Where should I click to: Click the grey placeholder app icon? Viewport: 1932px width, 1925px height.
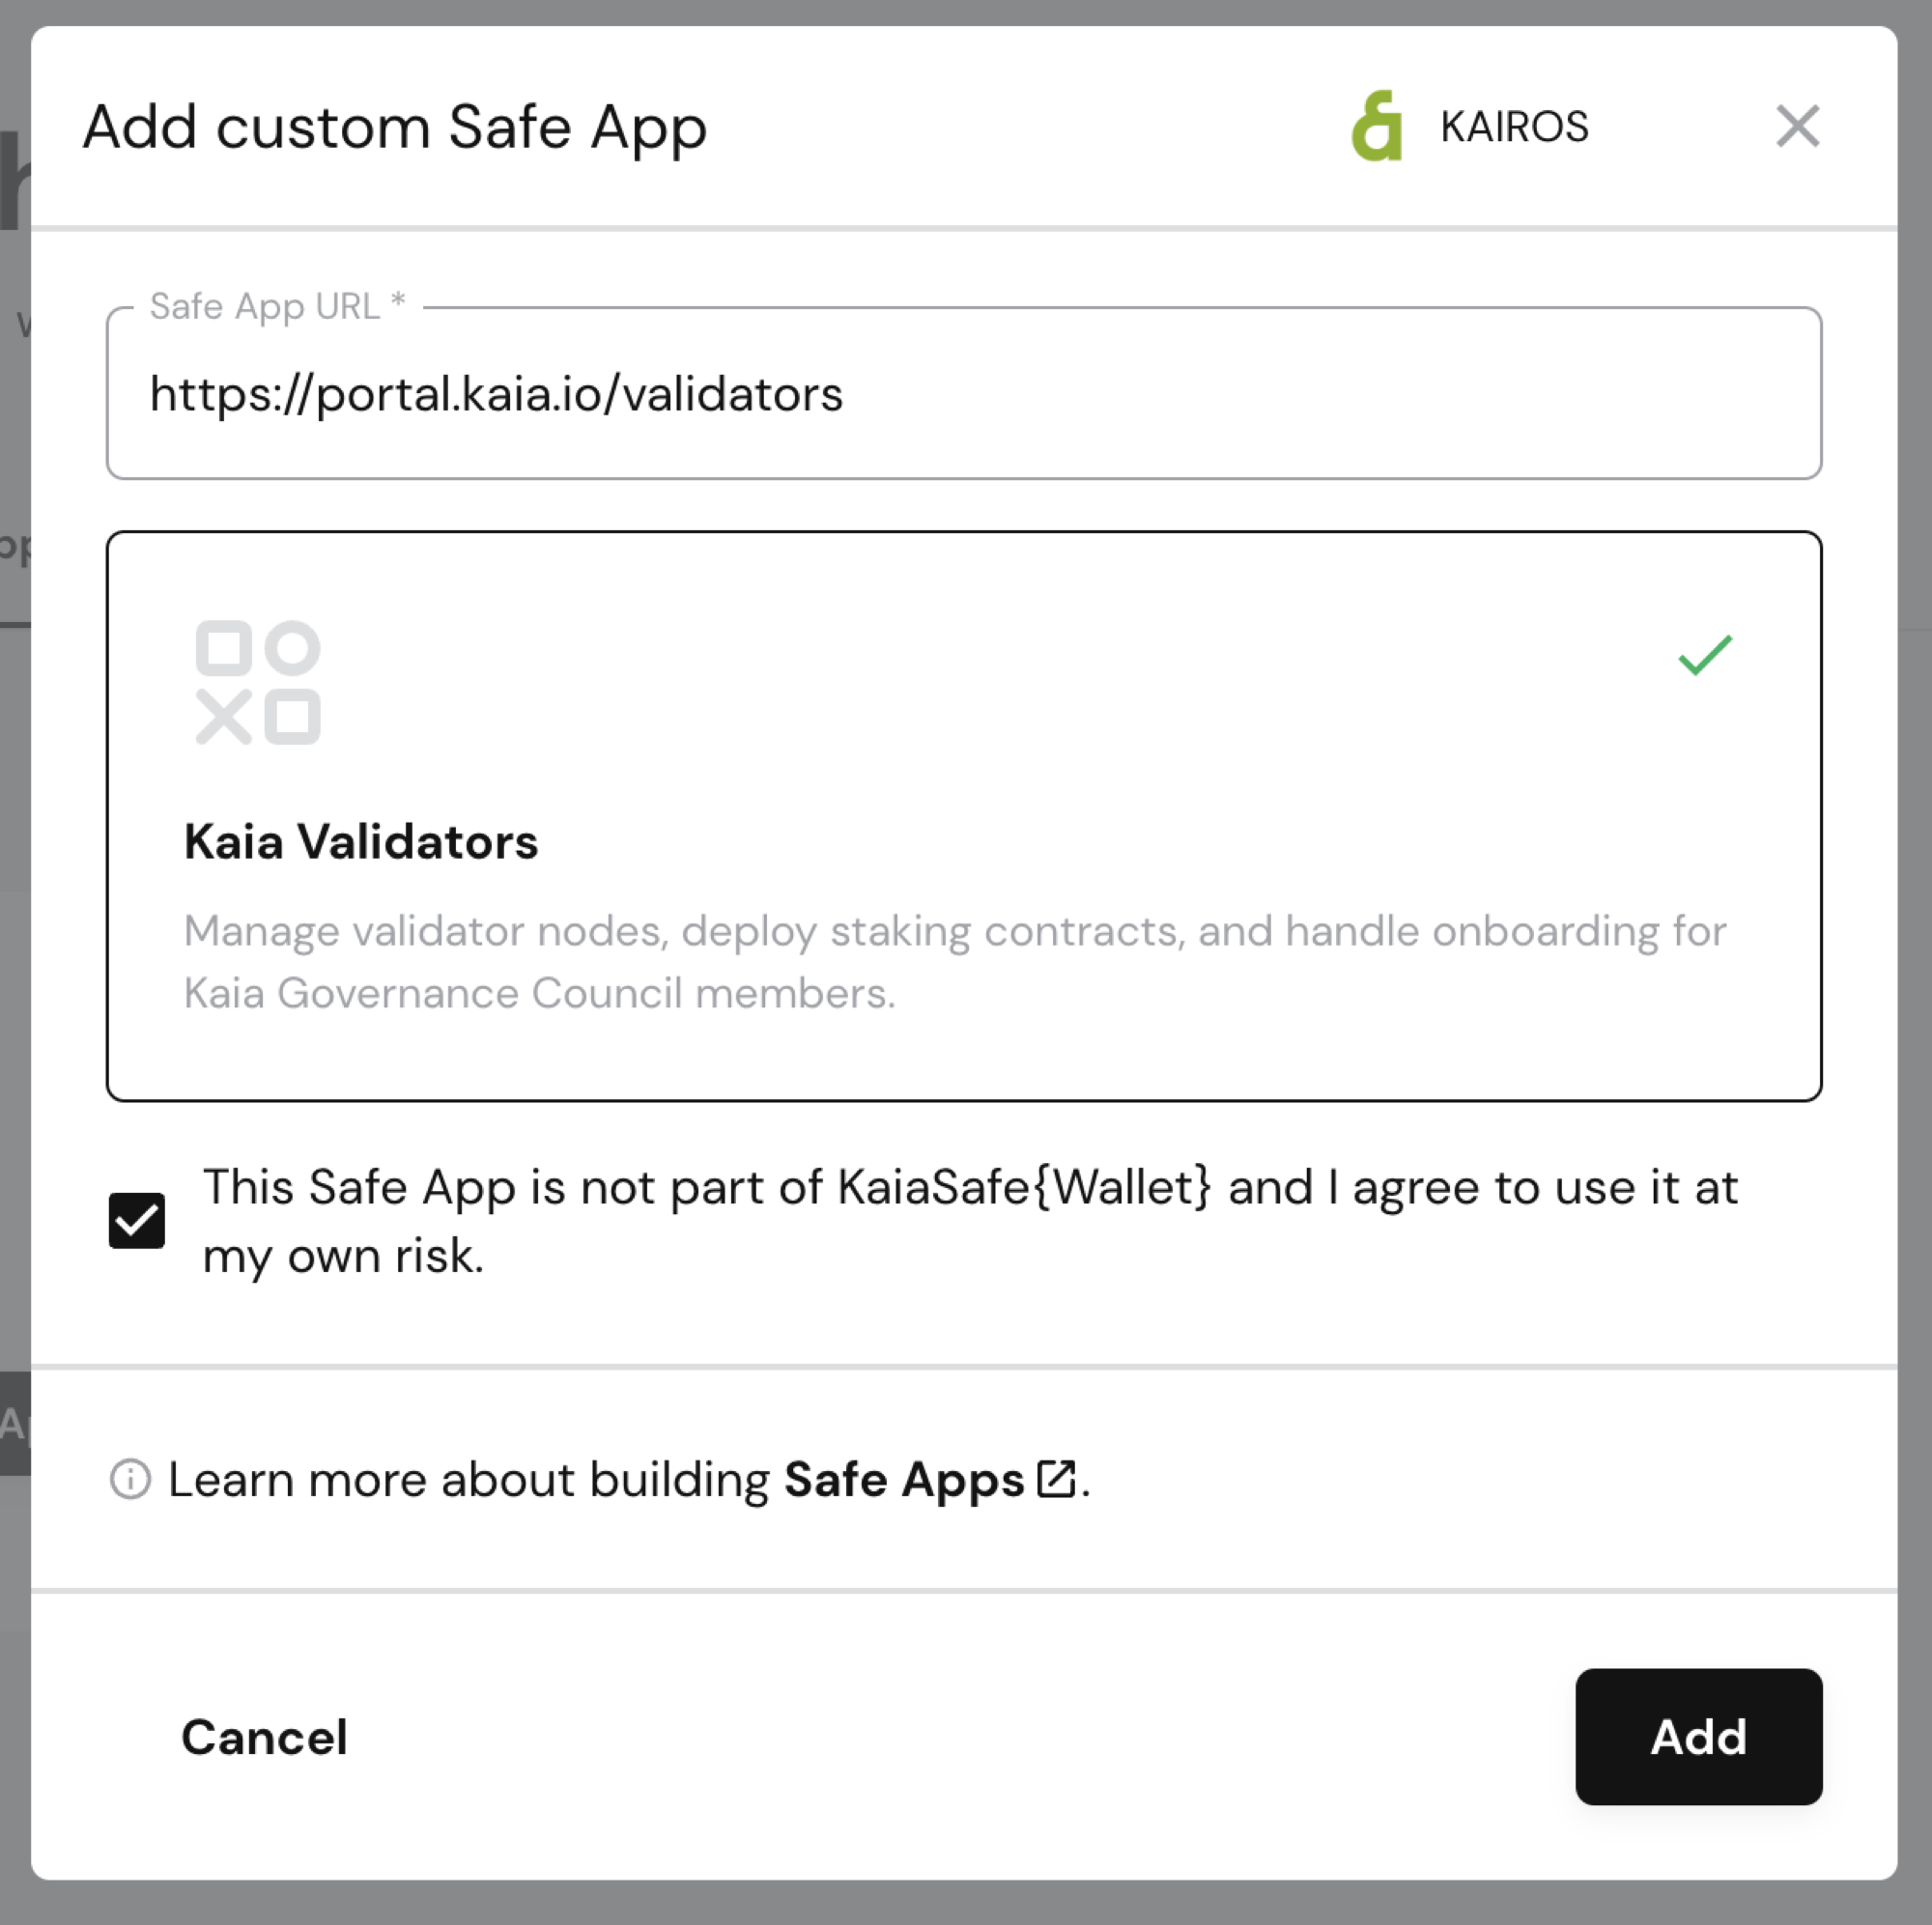tap(258, 682)
